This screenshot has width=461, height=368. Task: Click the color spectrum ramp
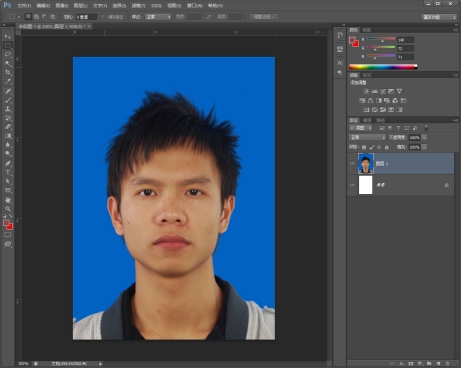(383, 67)
